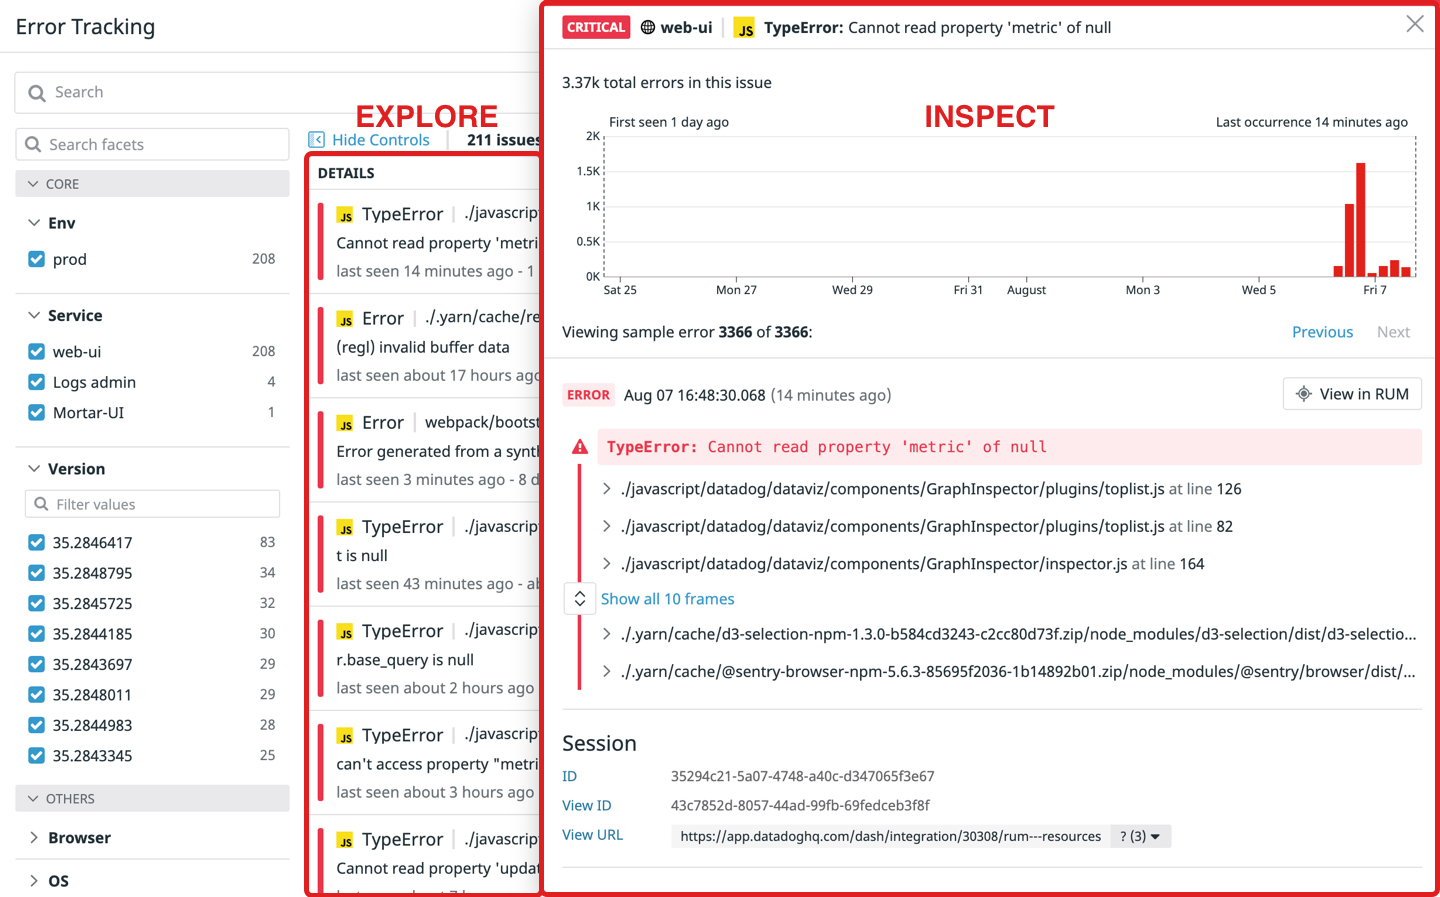This screenshot has height=897, width=1440.
Task: Click the globe icon next to web-ui
Action: pyautogui.click(x=648, y=27)
